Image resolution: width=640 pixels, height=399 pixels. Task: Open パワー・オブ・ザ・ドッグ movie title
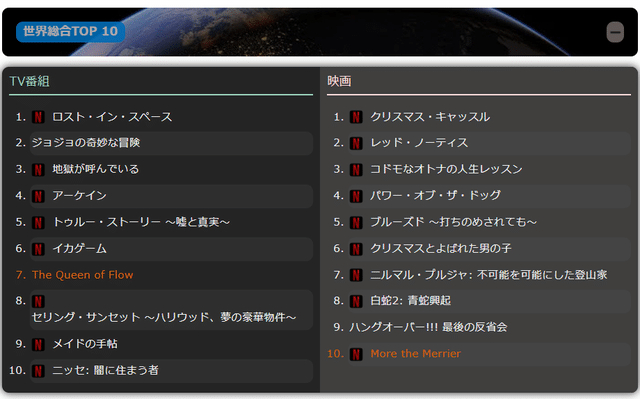click(x=436, y=195)
